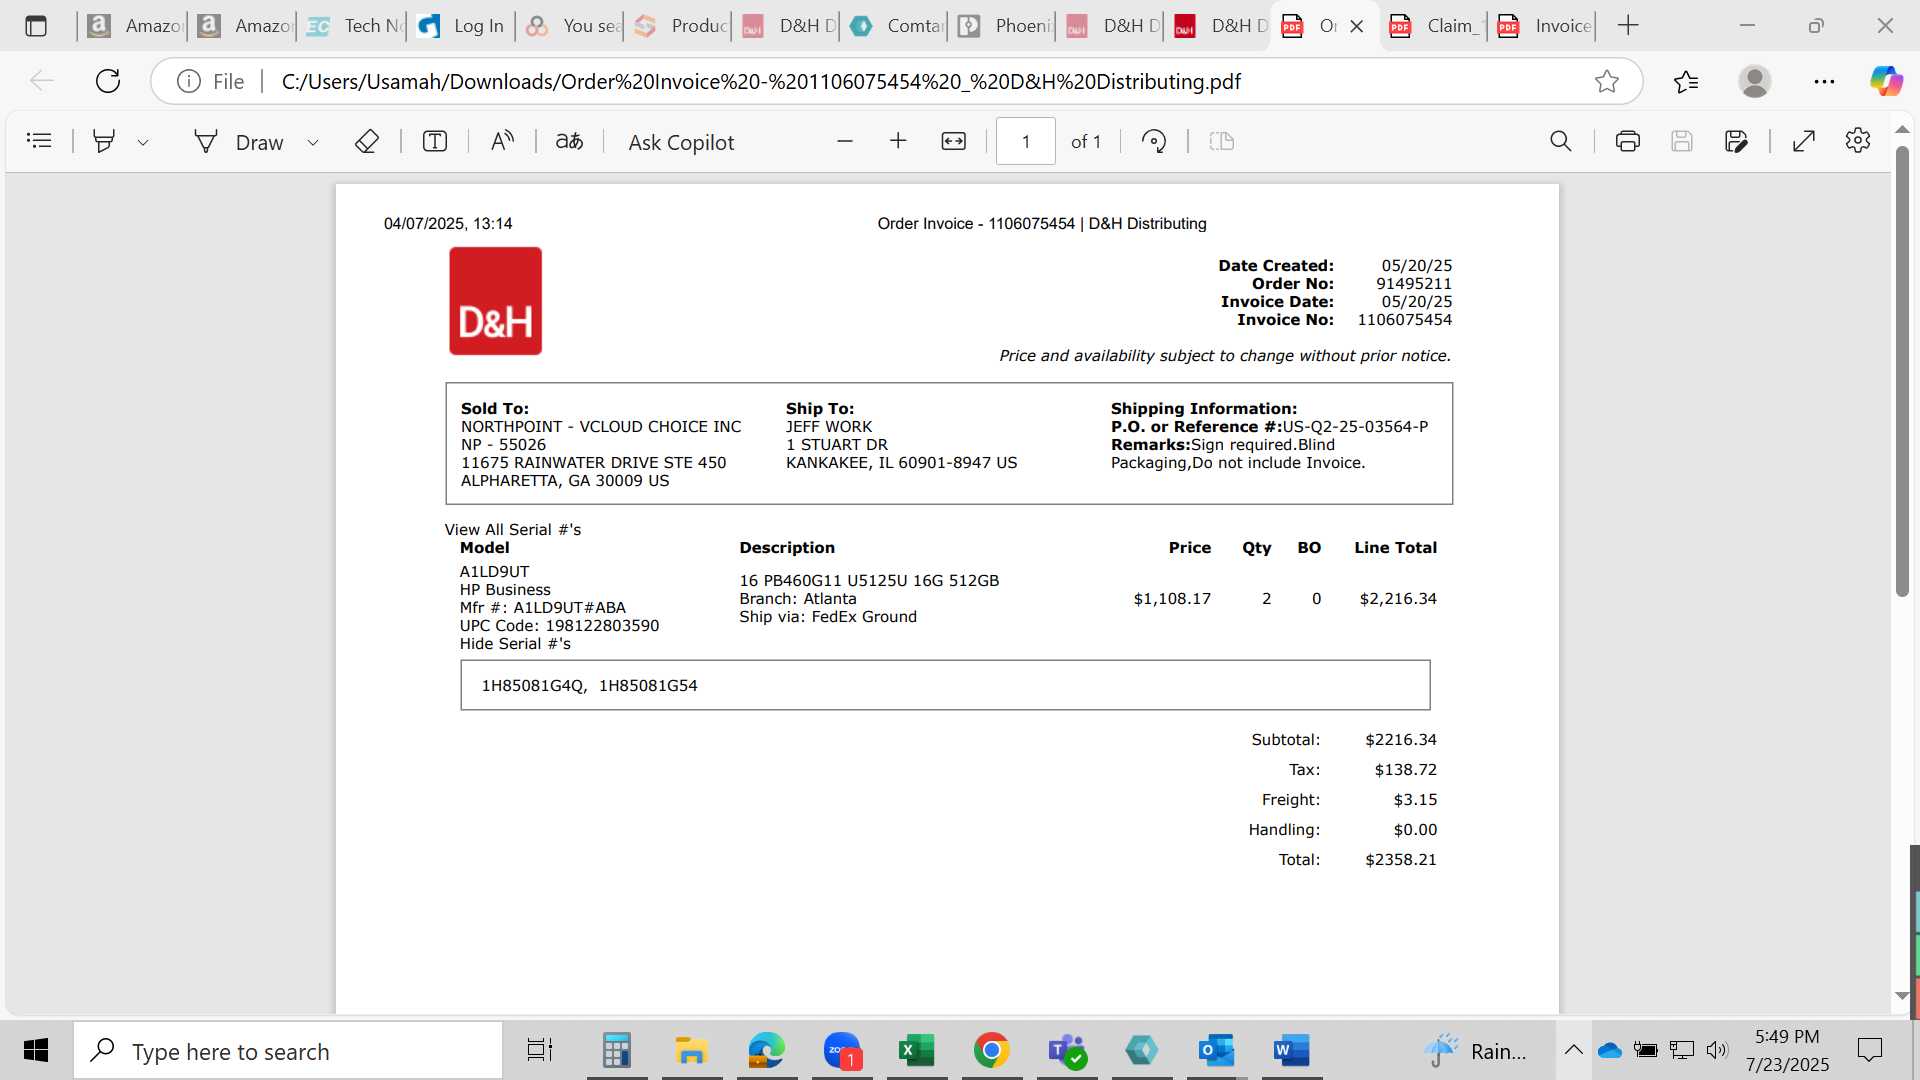This screenshot has height=1080, width=1920.
Task: Switch to the You sea tab
Action: pos(572,26)
